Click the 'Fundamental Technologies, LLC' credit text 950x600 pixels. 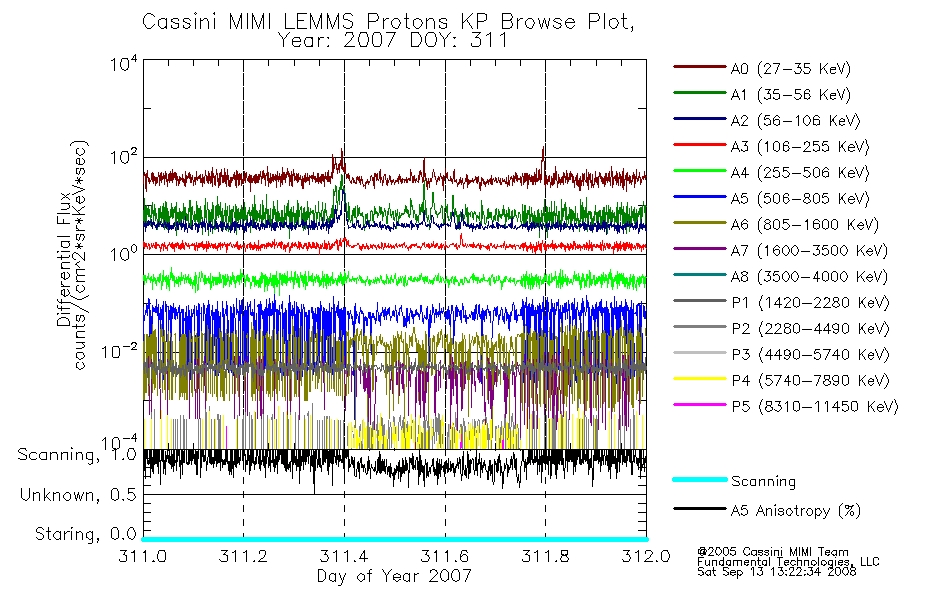coord(788,562)
